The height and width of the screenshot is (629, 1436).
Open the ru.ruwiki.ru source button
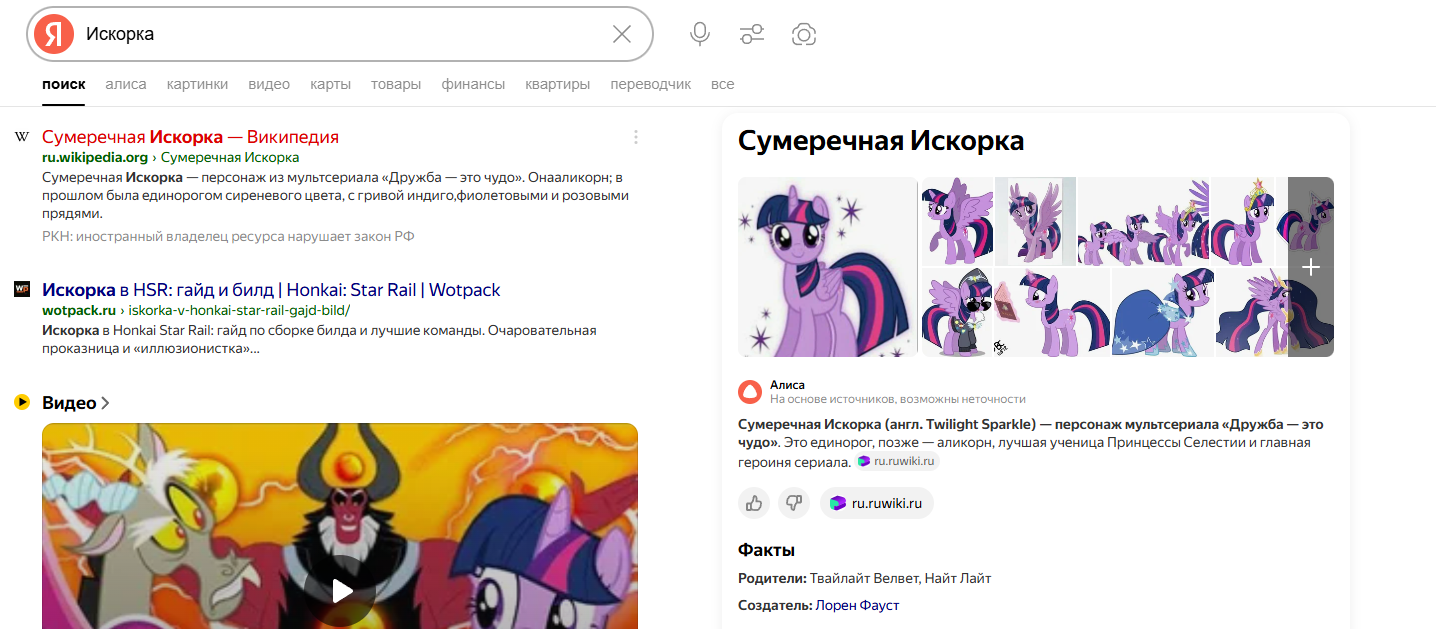877,503
